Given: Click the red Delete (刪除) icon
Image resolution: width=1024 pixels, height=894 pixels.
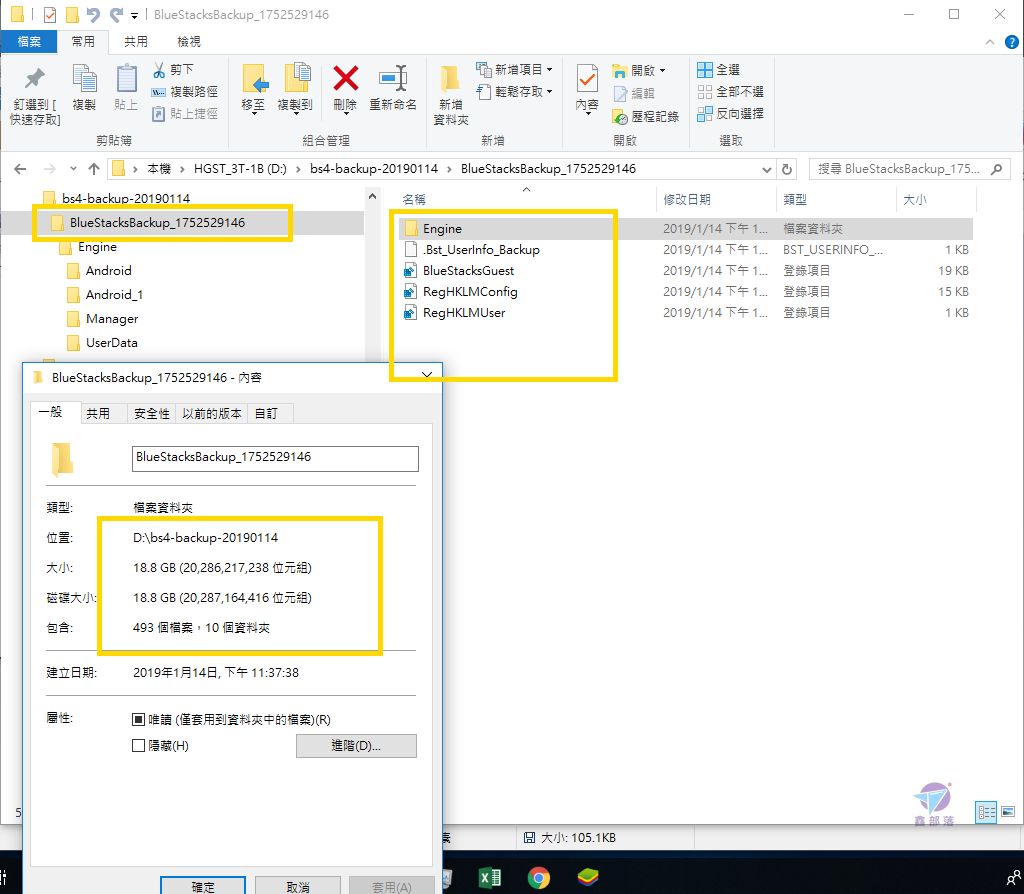Looking at the screenshot, I should [345, 79].
